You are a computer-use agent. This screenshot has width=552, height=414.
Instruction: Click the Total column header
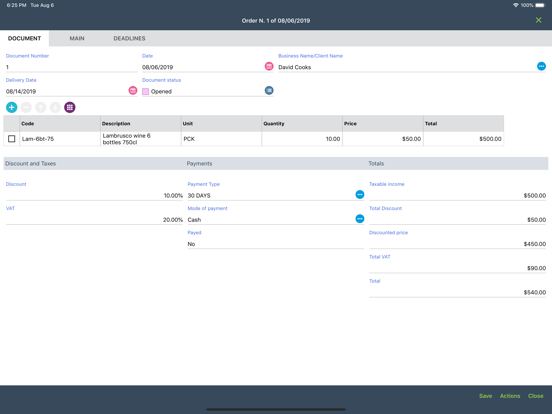[463, 124]
